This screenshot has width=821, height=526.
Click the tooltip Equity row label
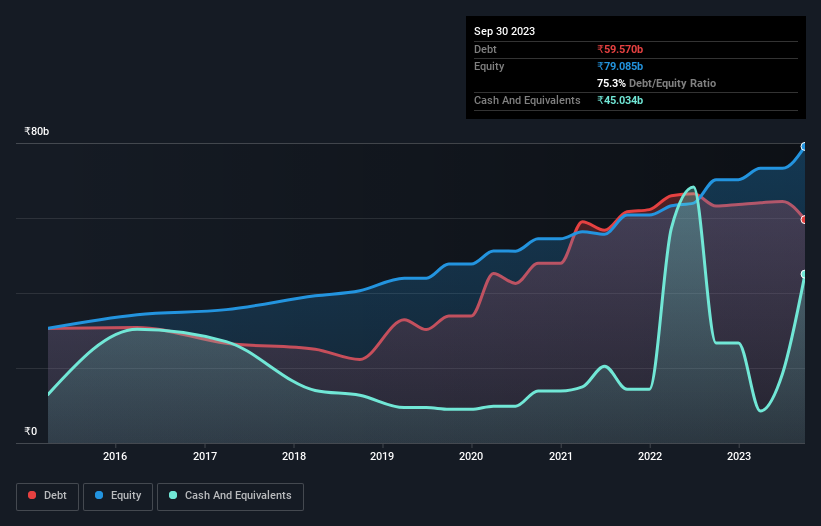[x=489, y=66]
